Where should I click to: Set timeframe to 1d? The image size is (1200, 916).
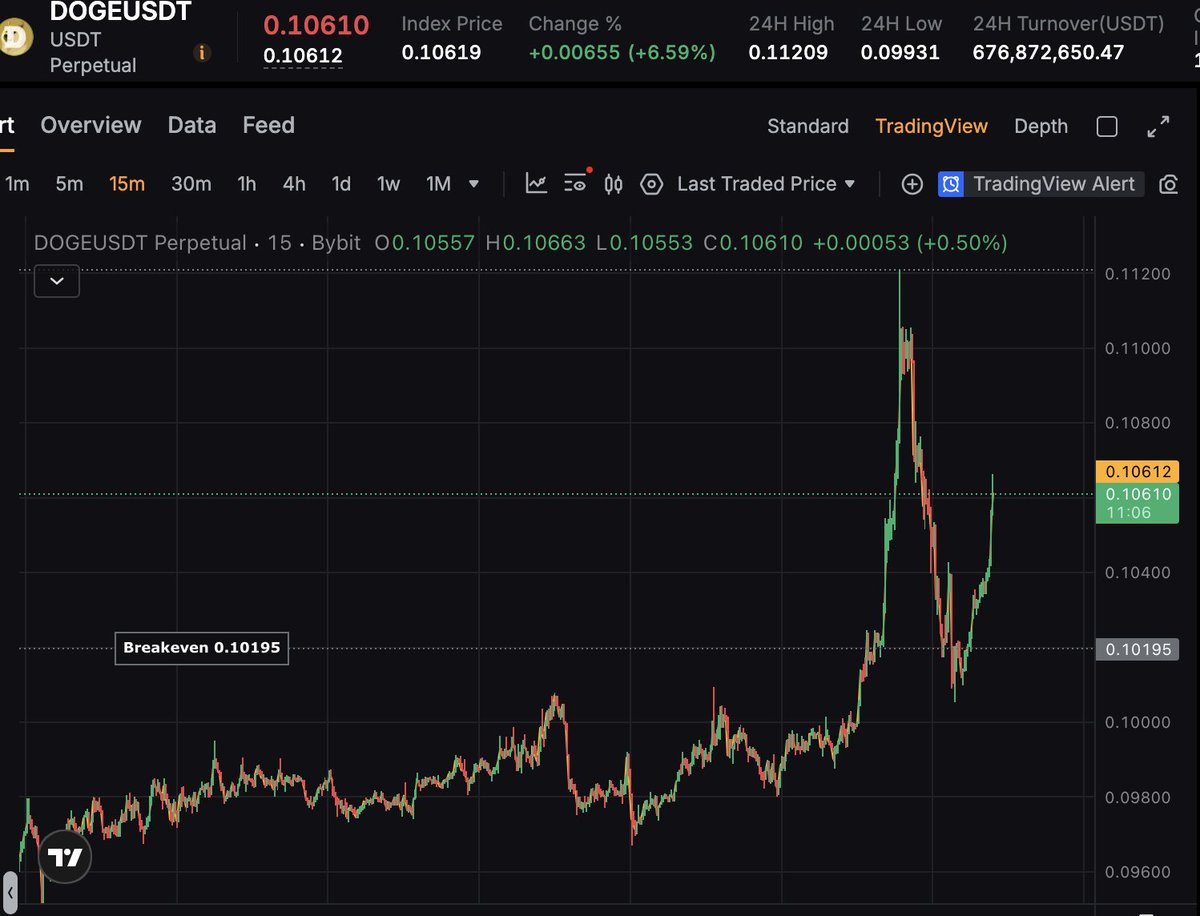[341, 184]
